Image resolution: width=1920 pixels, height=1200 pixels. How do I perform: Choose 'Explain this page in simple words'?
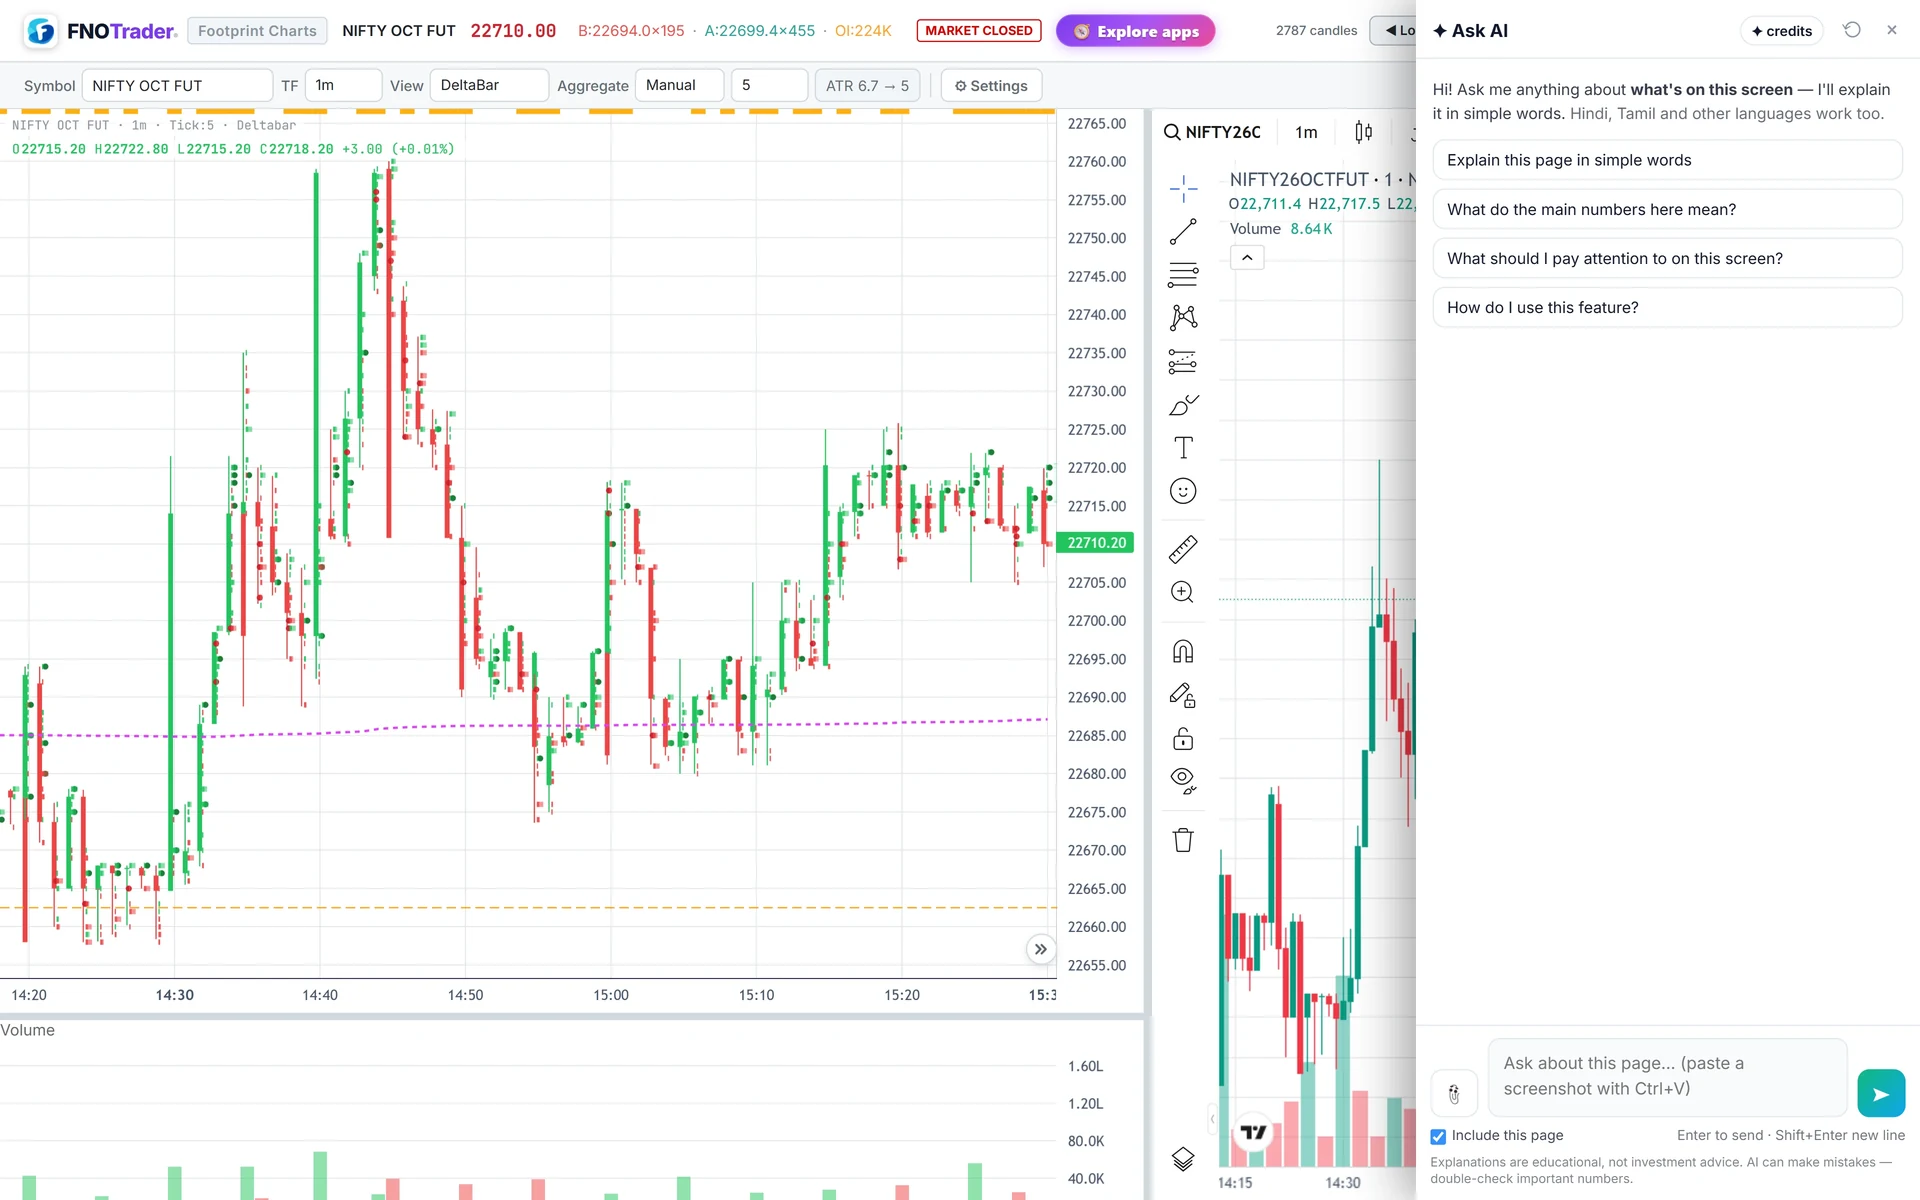(1667, 160)
